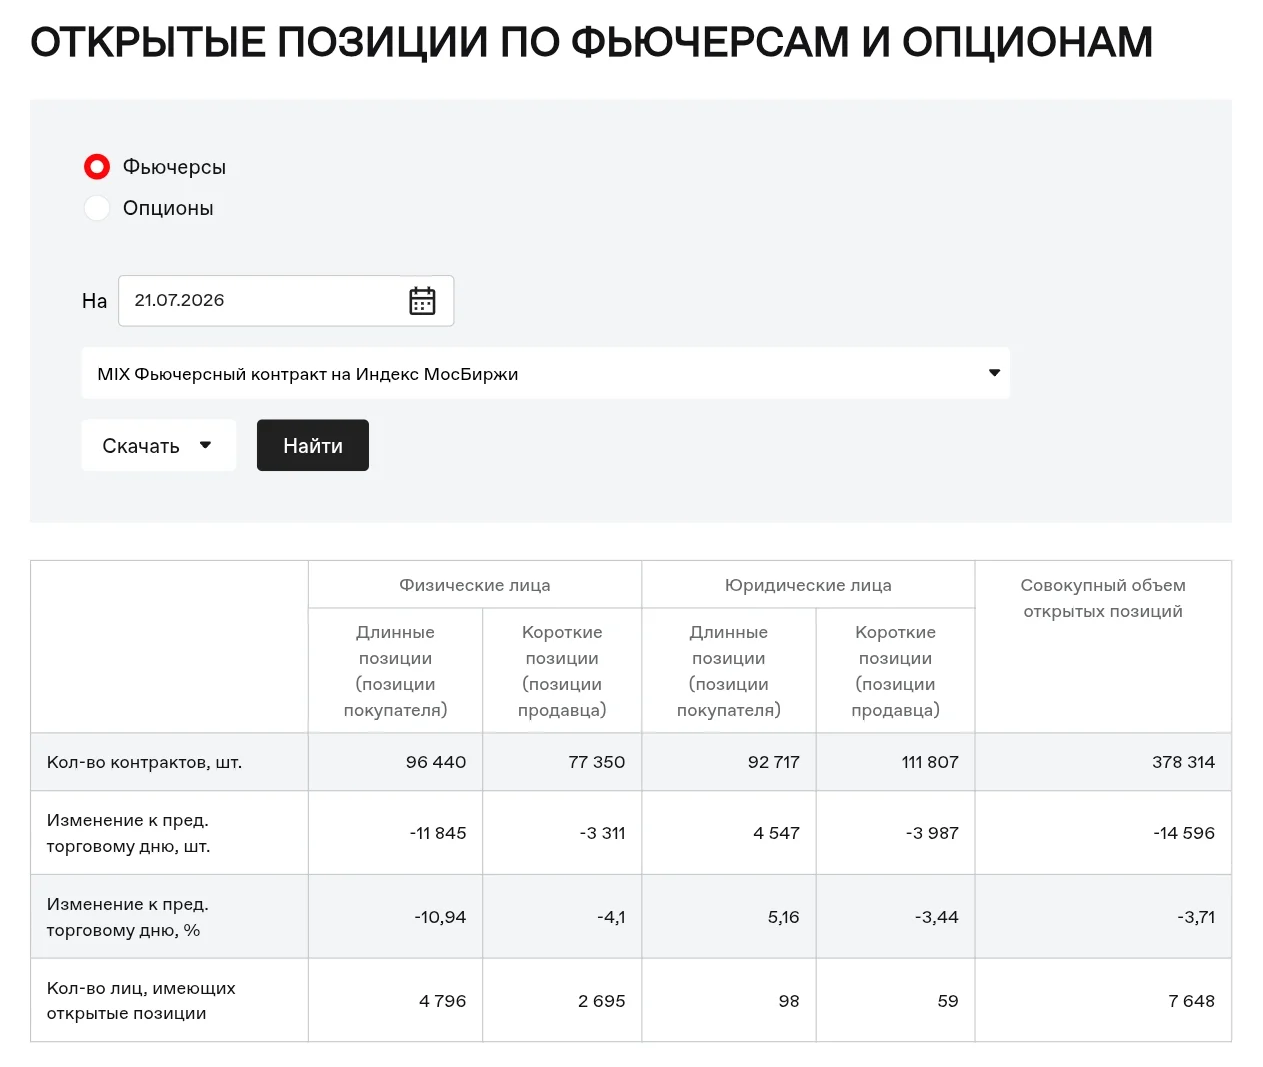Click the percentage value 5,16
The image size is (1263, 1067).
tap(784, 917)
